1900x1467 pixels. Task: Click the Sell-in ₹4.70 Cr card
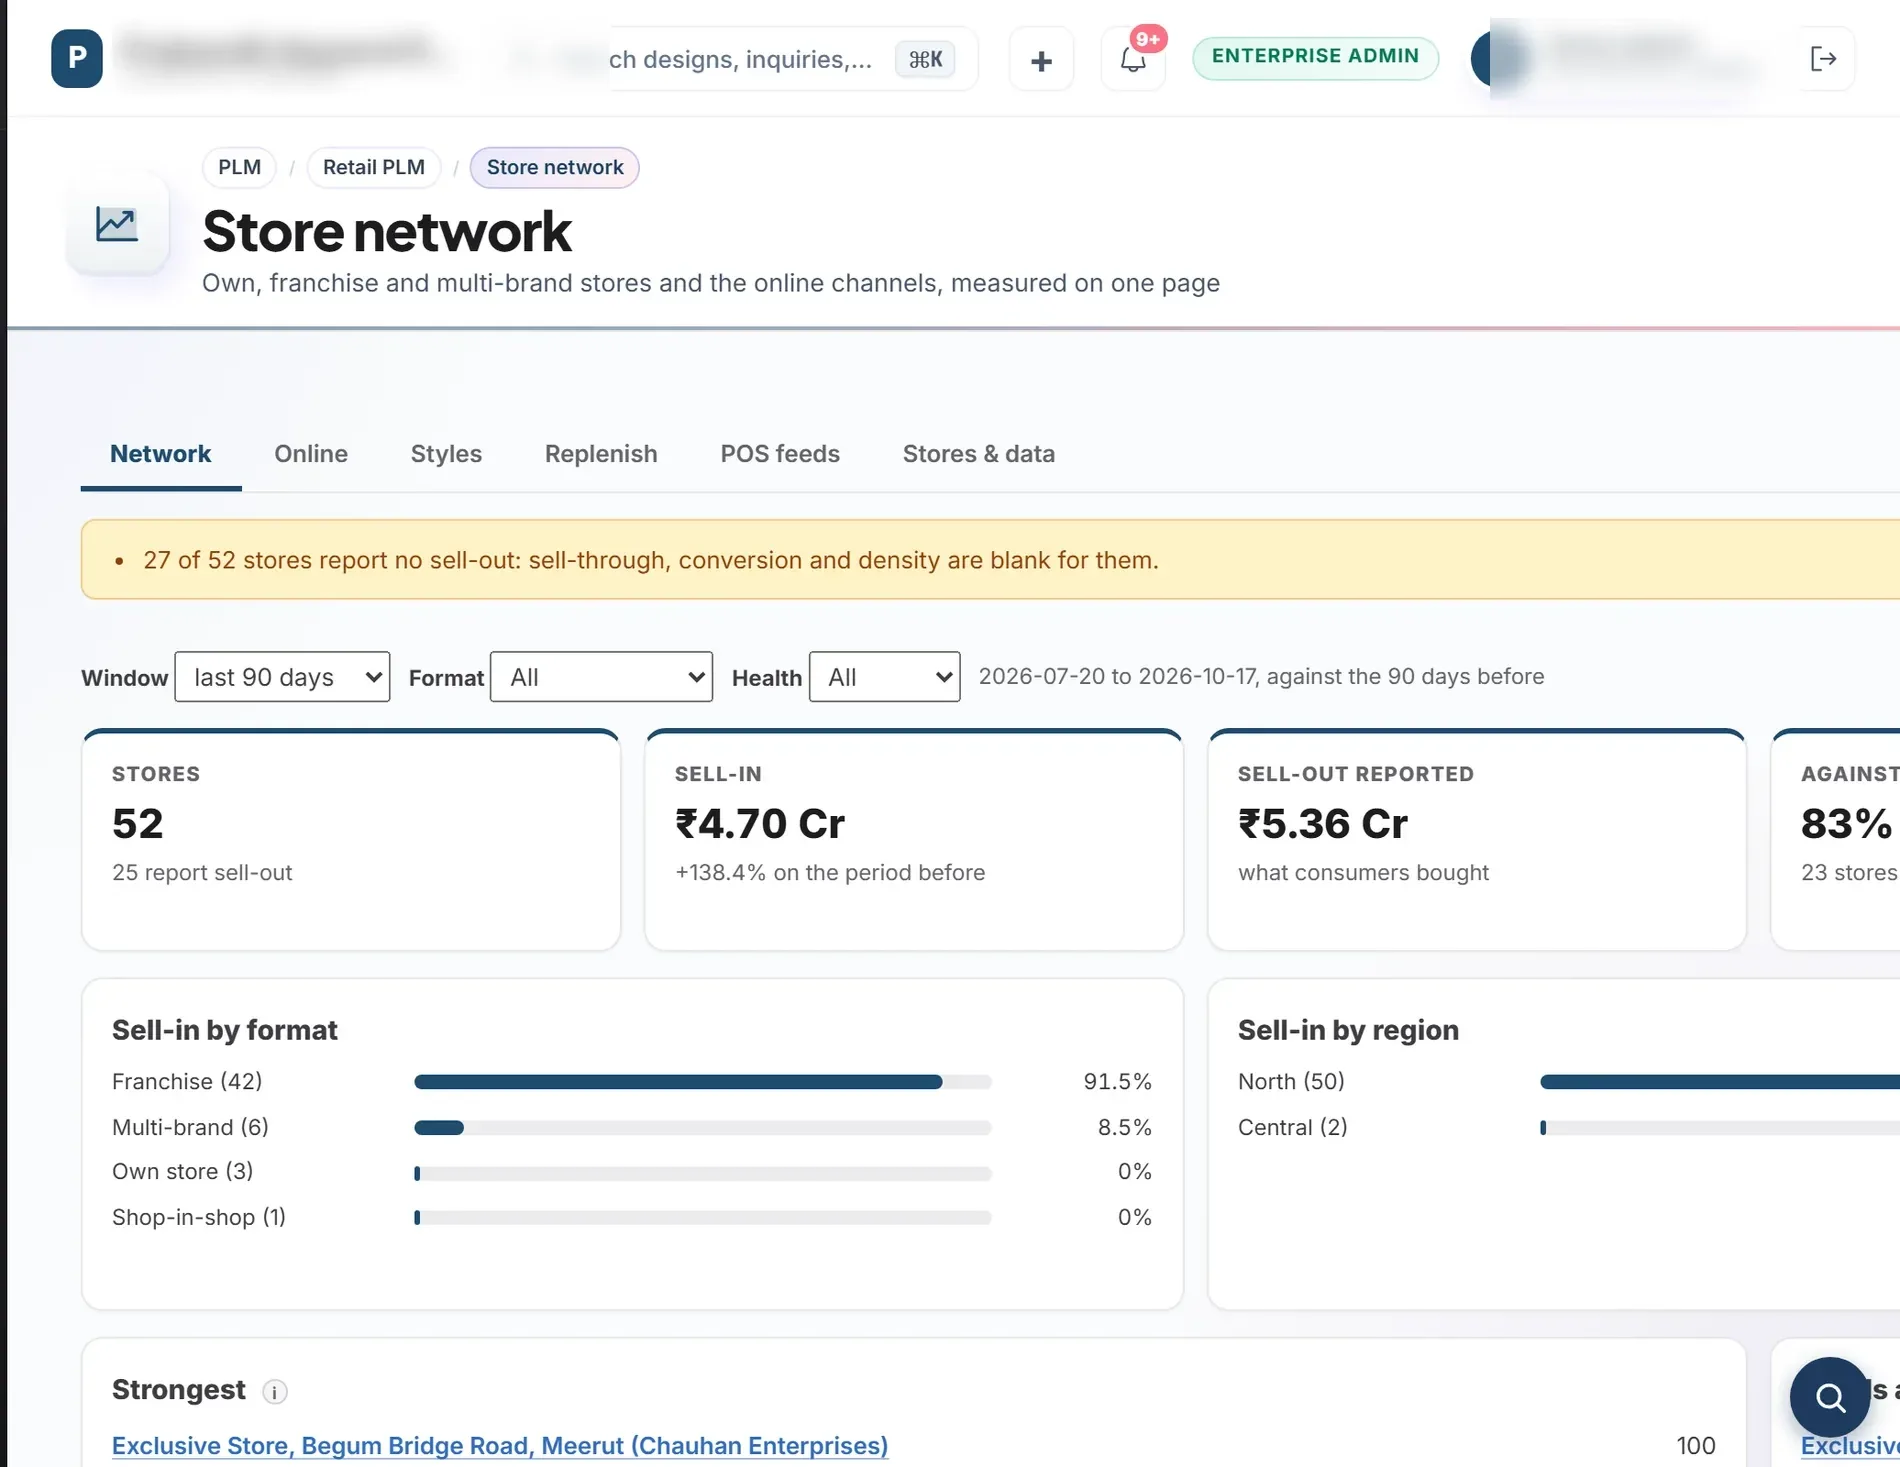[914, 840]
